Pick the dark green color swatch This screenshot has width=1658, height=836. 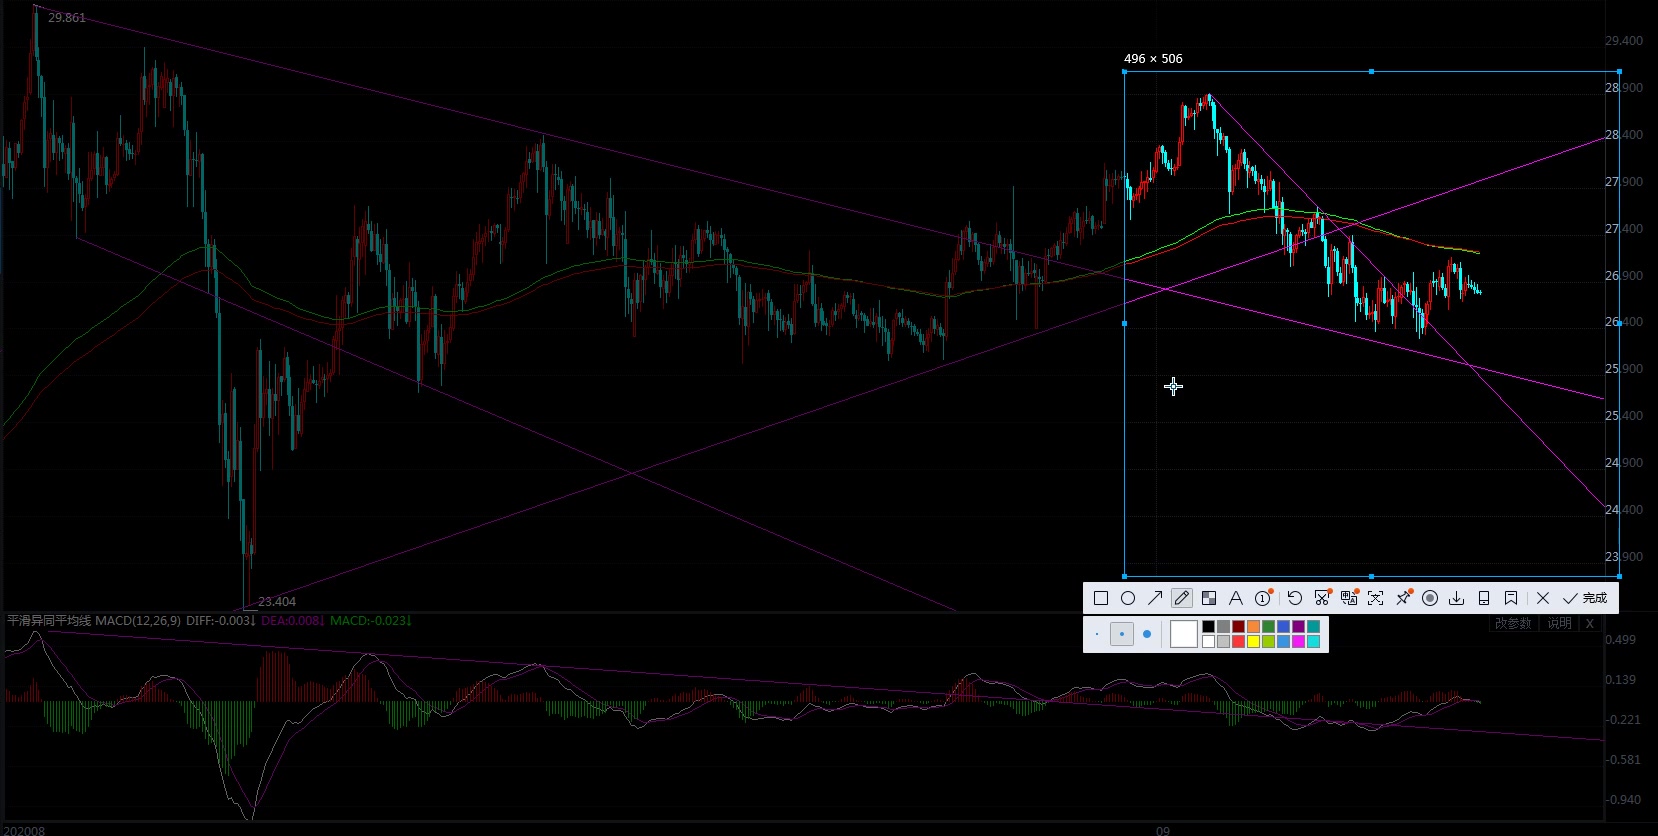(1268, 626)
